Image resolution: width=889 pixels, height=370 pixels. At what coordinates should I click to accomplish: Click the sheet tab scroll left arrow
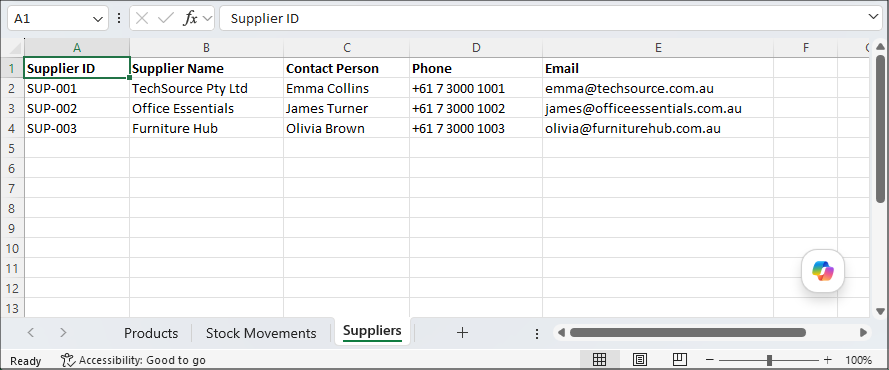31,333
